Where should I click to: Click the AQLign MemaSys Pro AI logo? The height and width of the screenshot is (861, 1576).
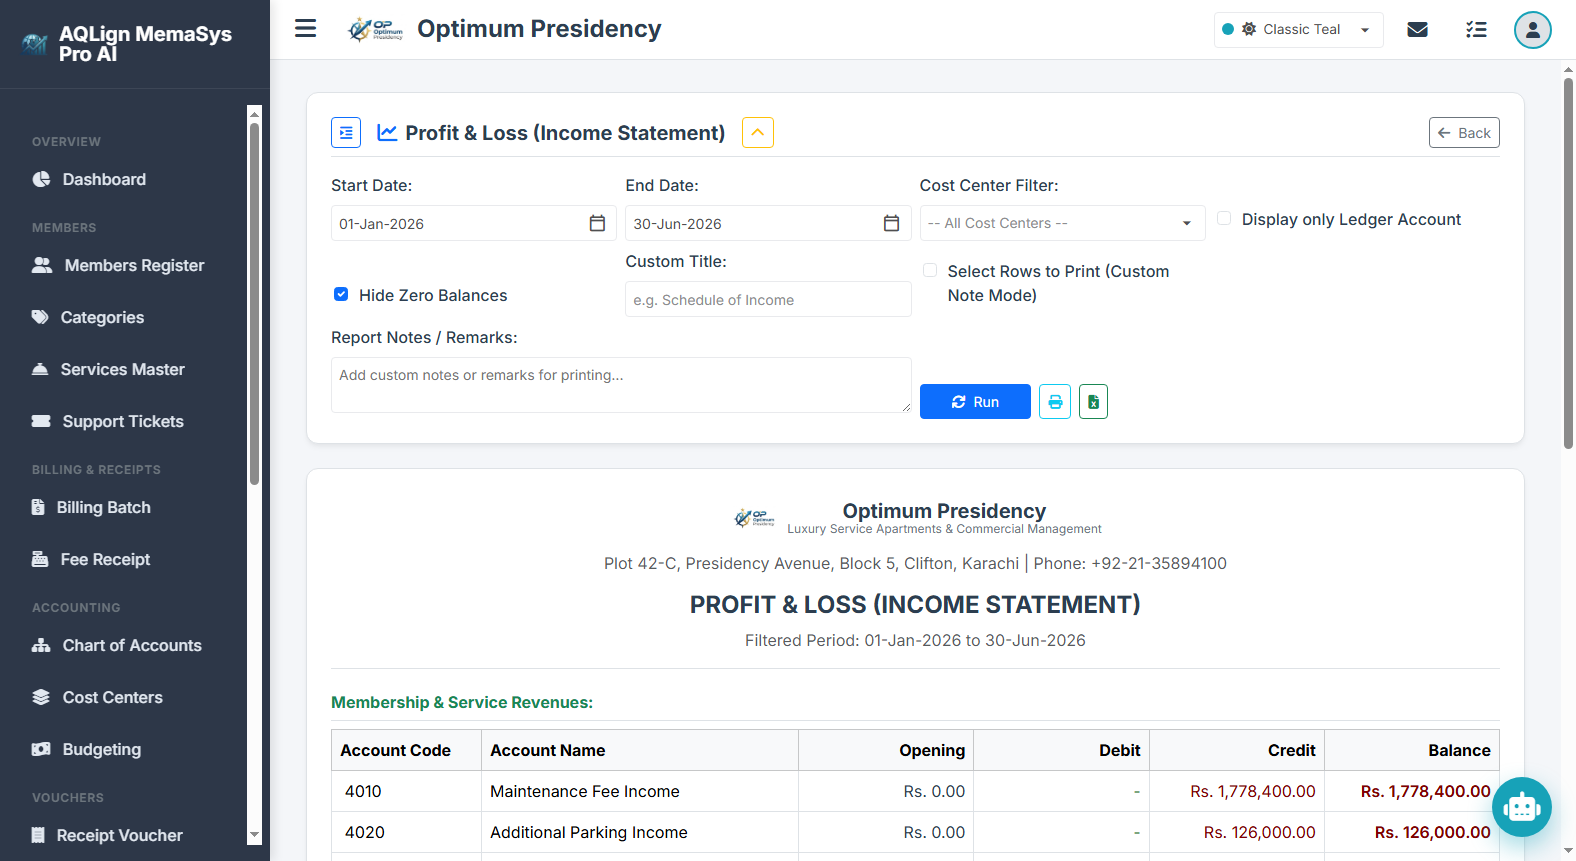tap(35, 44)
